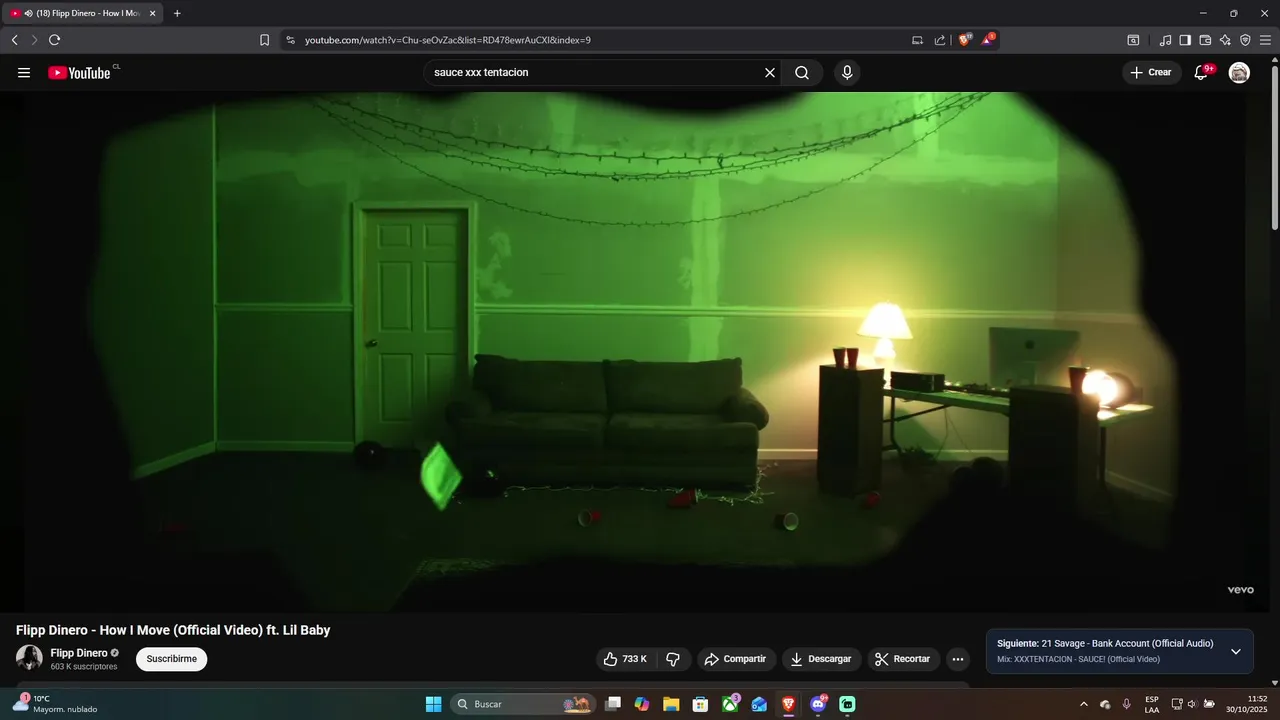Open YouTube notifications bell
Screen dimensions: 1280x720
(x=1202, y=73)
